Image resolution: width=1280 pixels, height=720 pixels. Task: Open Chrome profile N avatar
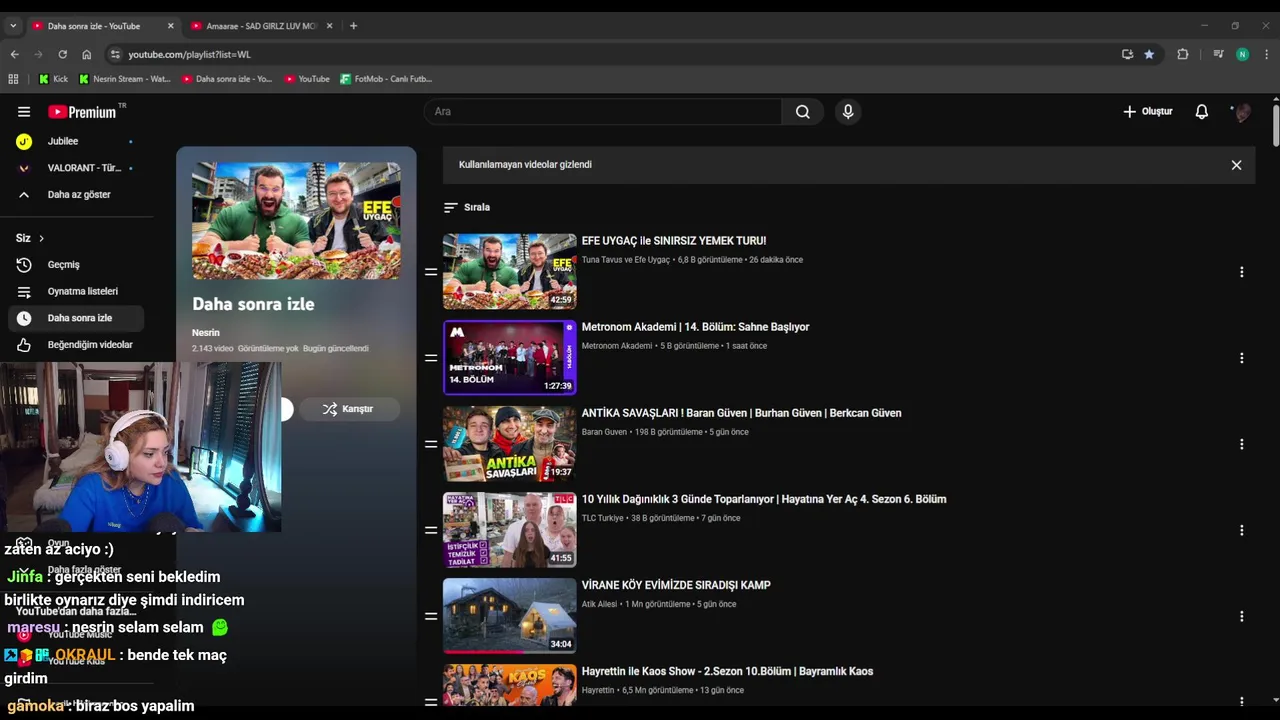point(1242,54)
